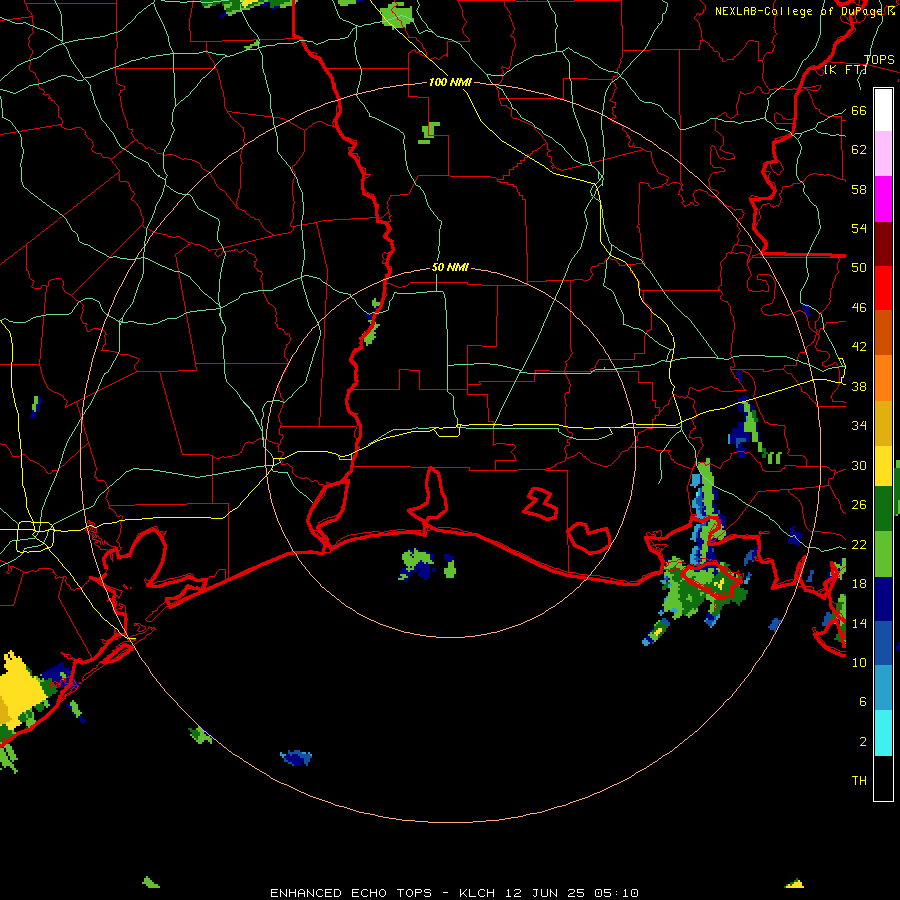Screen dimensions: 900x900
Task: Click the light orange legend swatch
Action: (883, 378)
